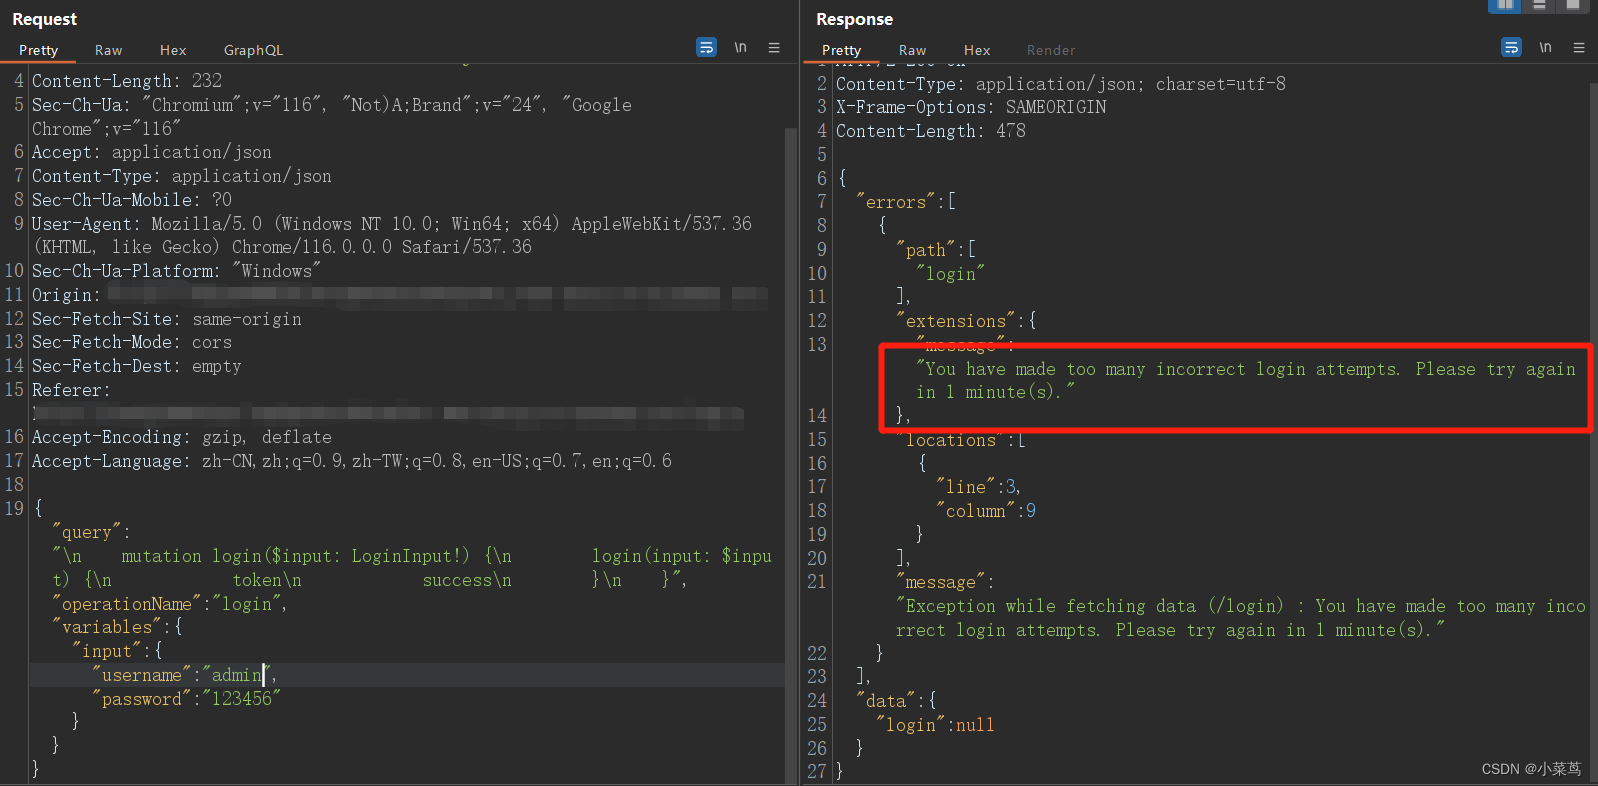Open the Request panel hamburger options menu
This screenshot has height=786, width=1598.
pyautogui.click(x=774, y=47)
